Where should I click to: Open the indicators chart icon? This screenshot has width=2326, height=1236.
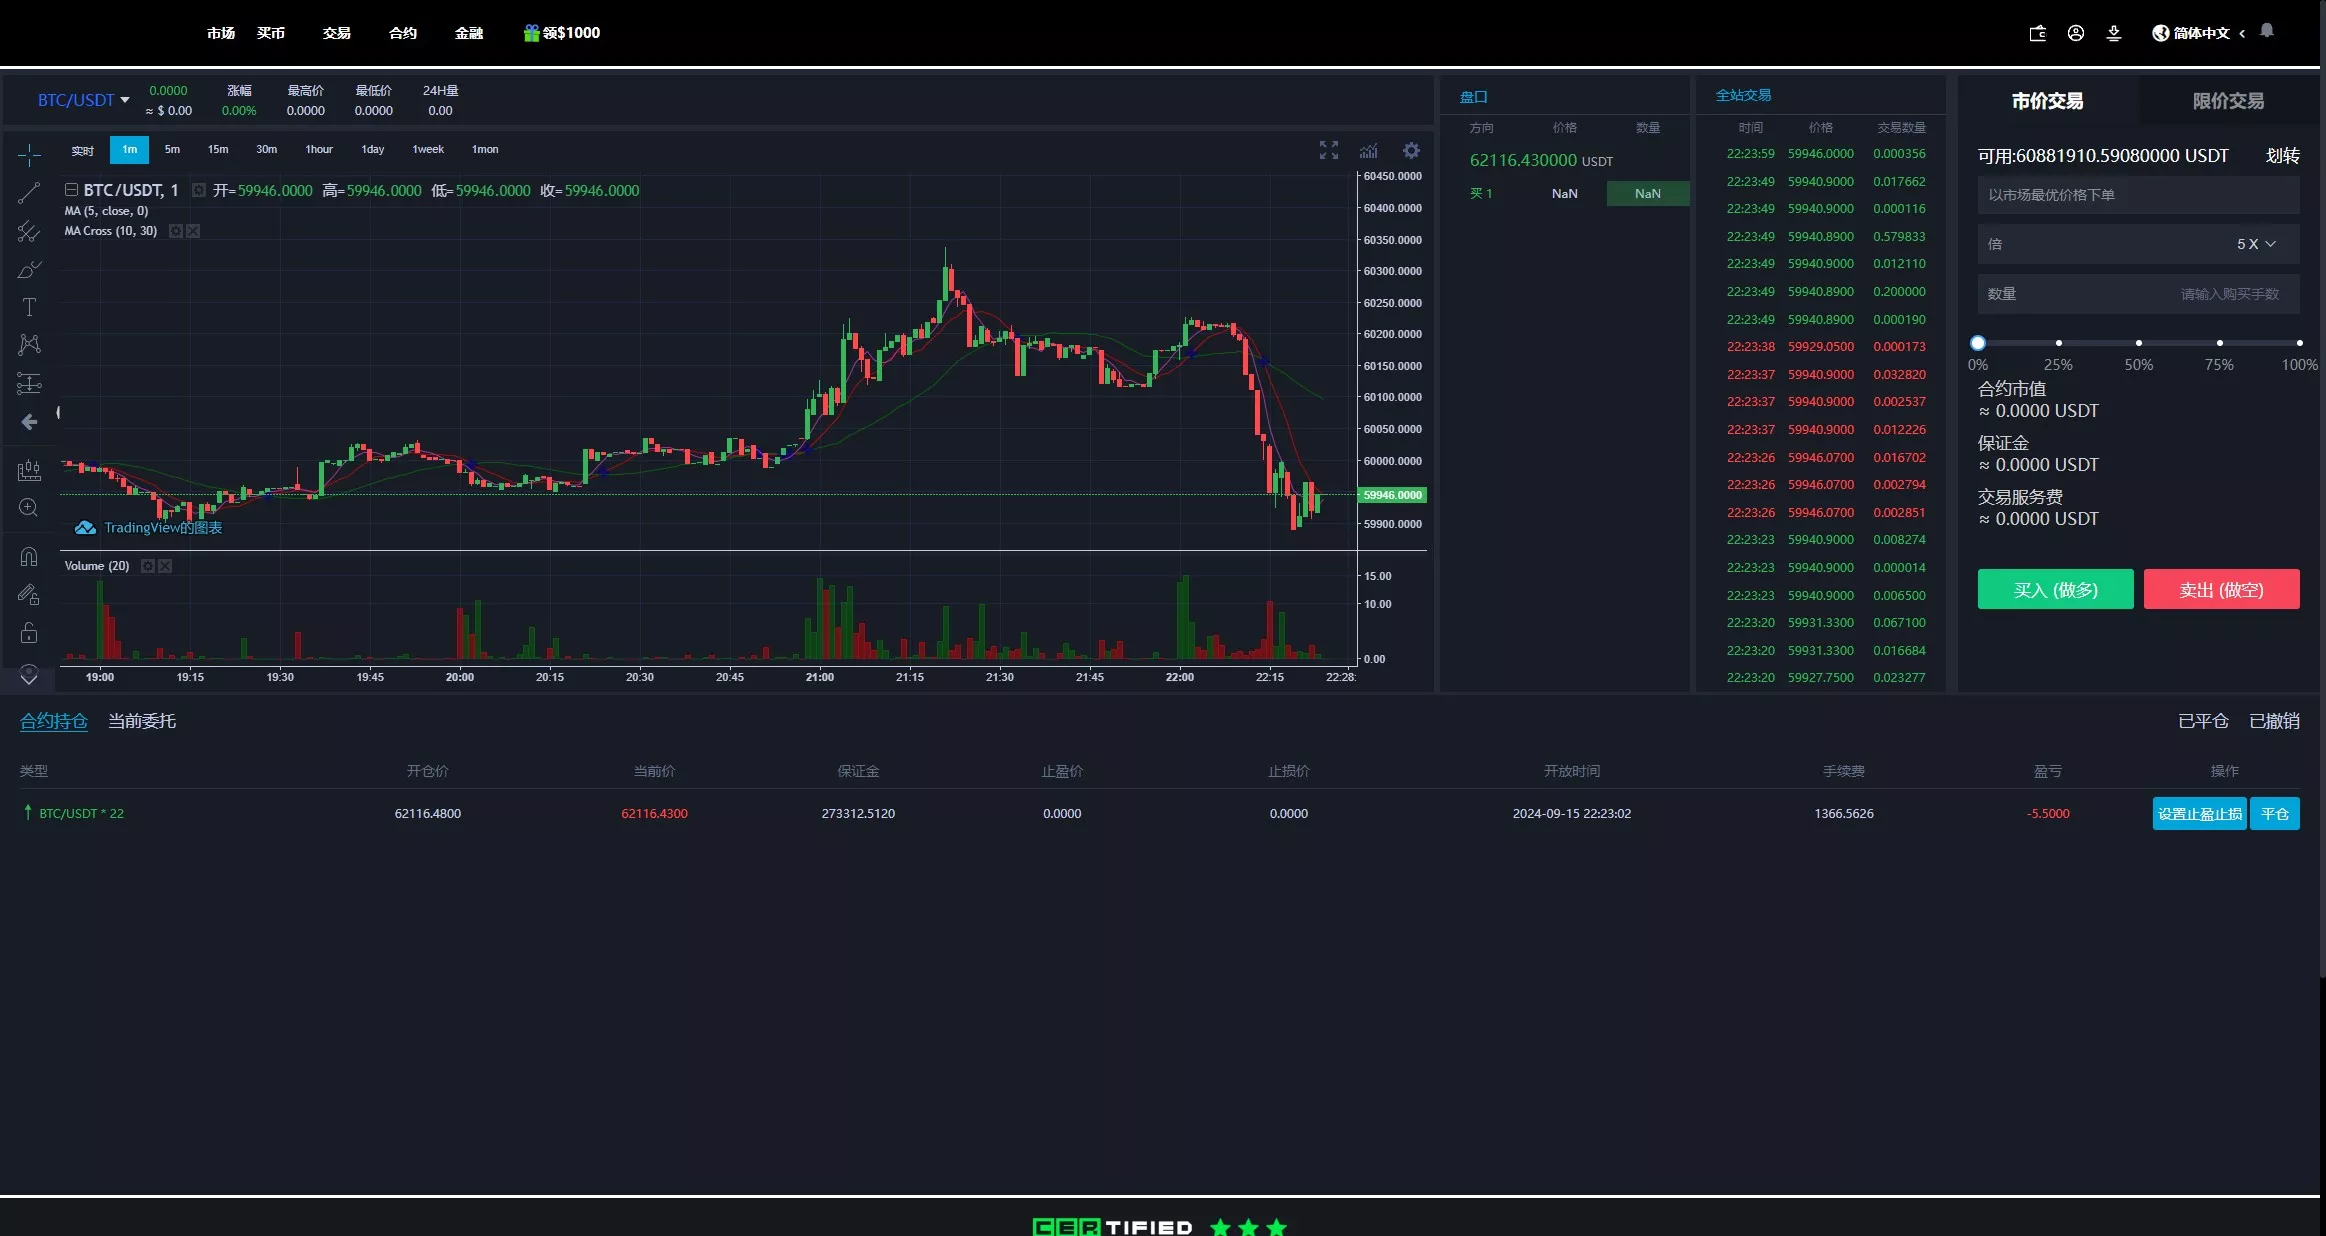tap(1369, 150)
